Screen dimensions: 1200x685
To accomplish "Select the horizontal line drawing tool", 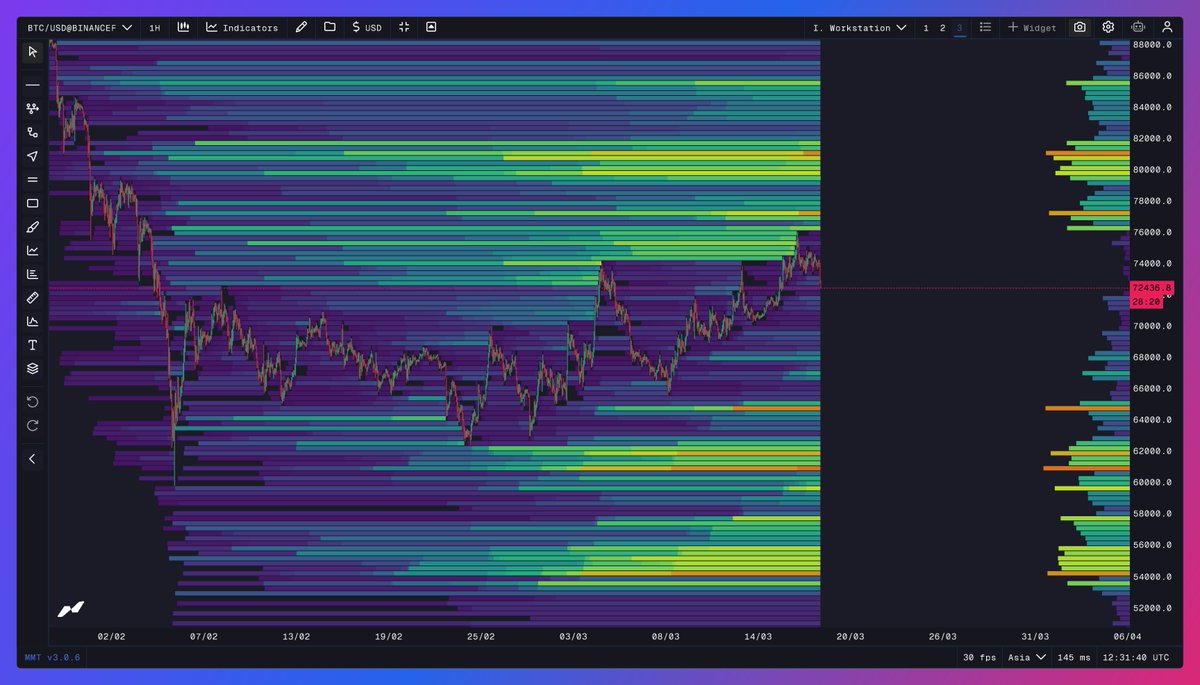I will [32, 85].
